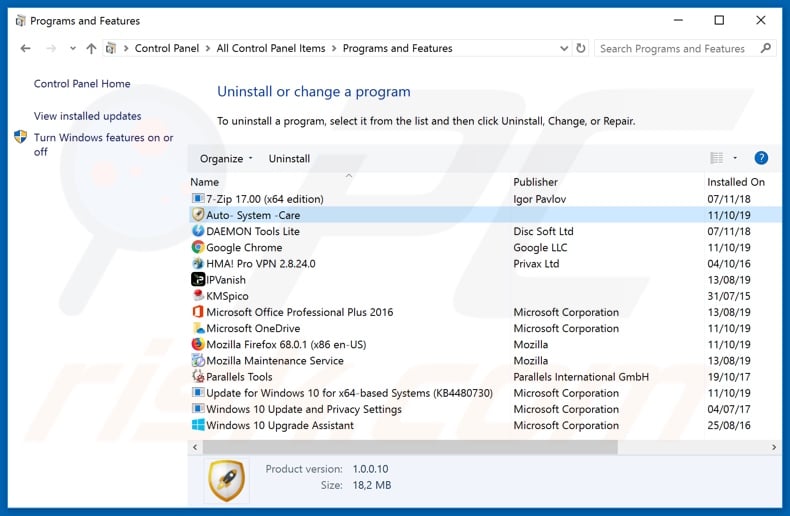The image size is (790, 516).
Task: Click the Windows 10 Upgrade Assistant icon
Action: pos(198,425)
